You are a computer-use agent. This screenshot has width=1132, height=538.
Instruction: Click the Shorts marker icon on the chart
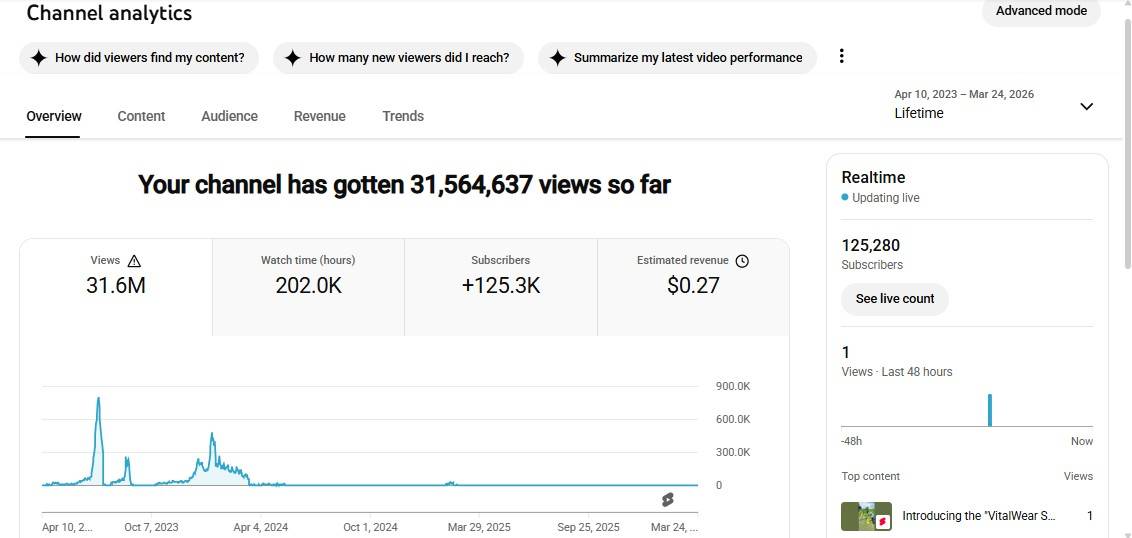coord(667,499)
